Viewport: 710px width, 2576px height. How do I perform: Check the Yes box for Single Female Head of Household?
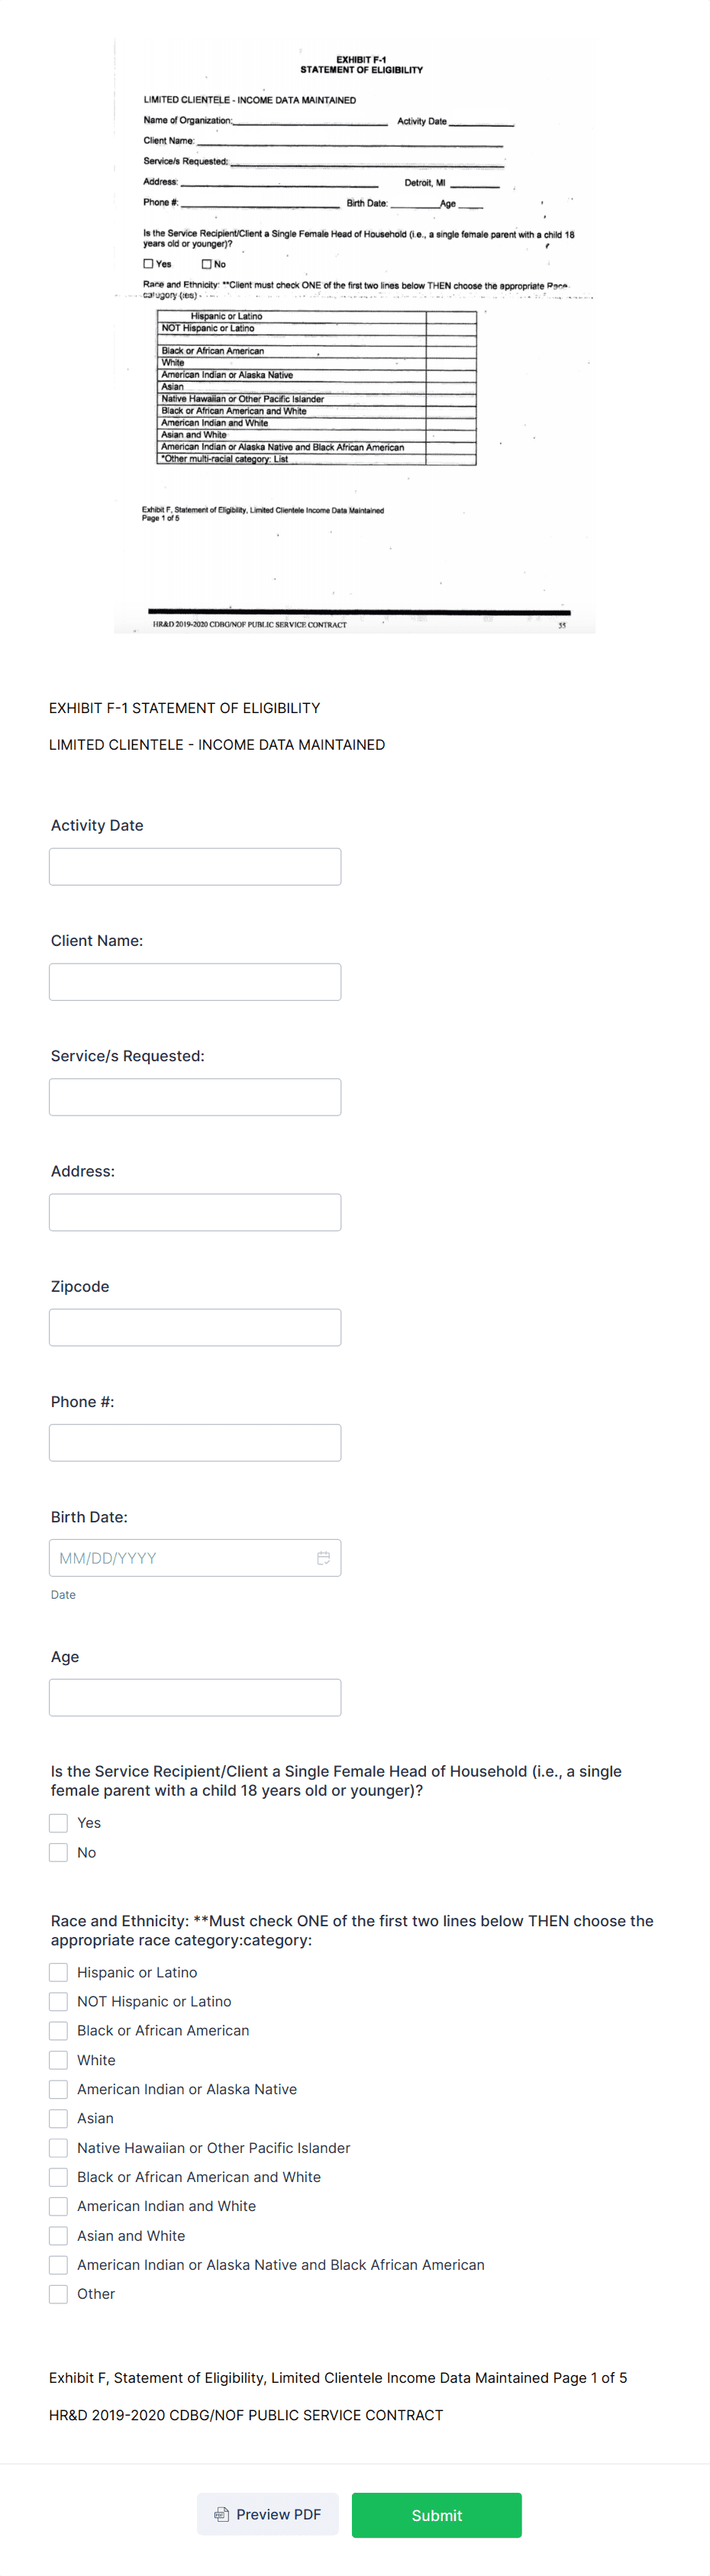click(58, 1822)
